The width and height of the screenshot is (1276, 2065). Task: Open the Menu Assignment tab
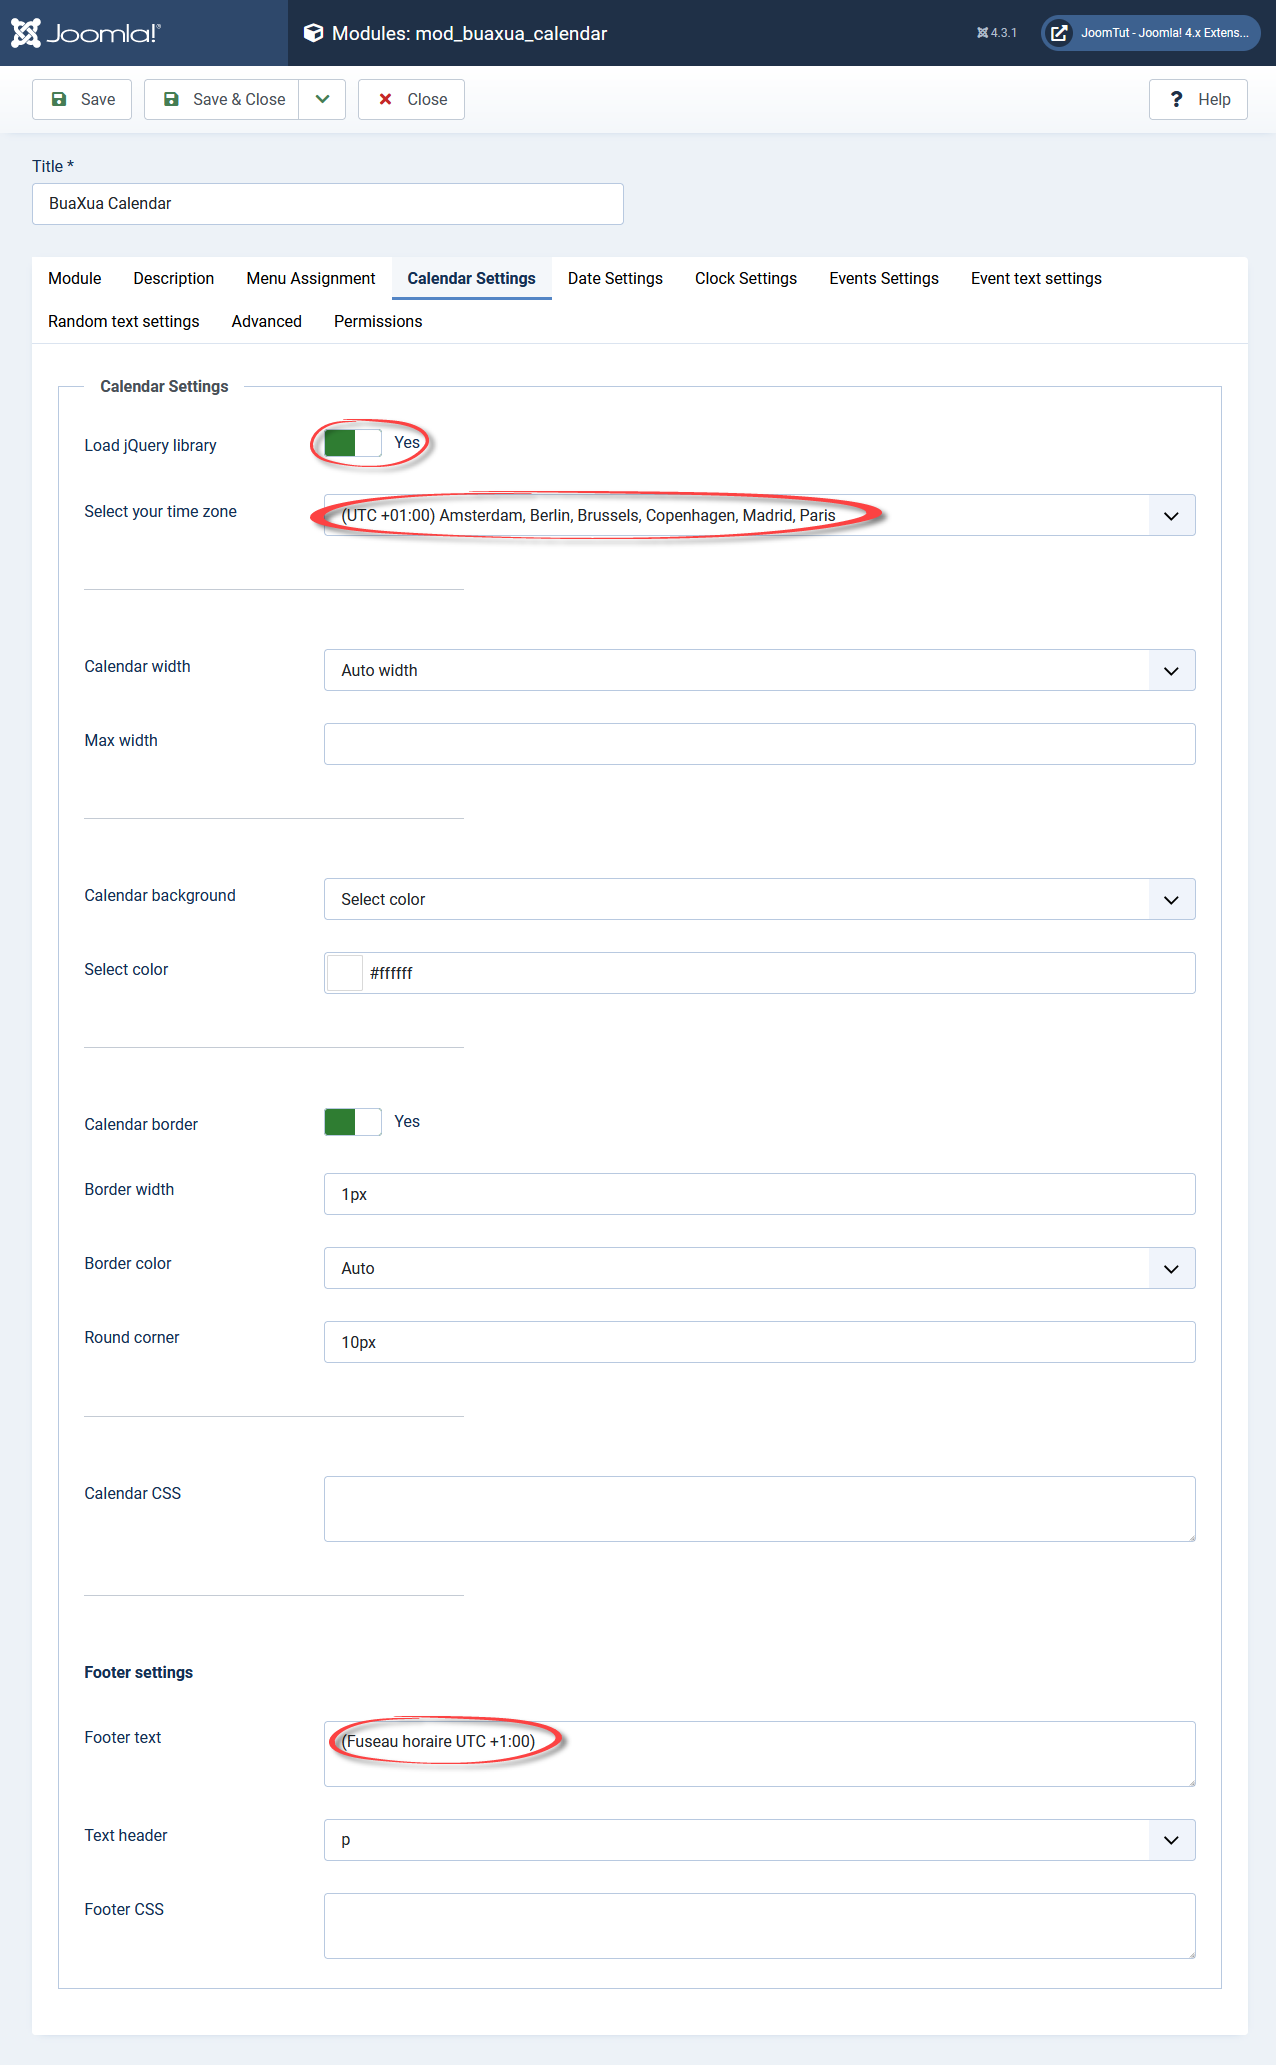[x=311, y=278]
